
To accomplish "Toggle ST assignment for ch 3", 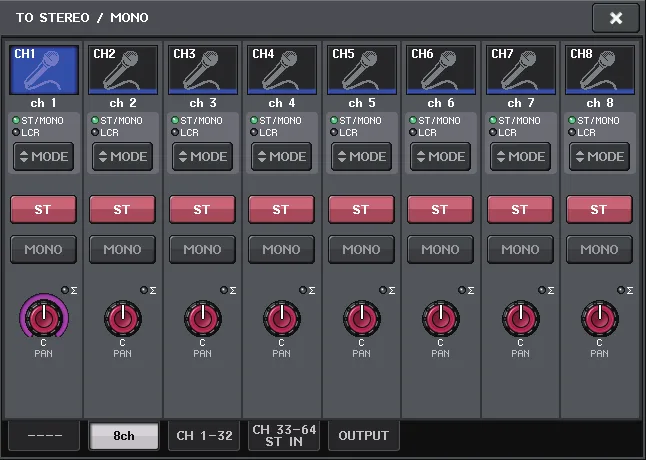I will coord(202,210).
